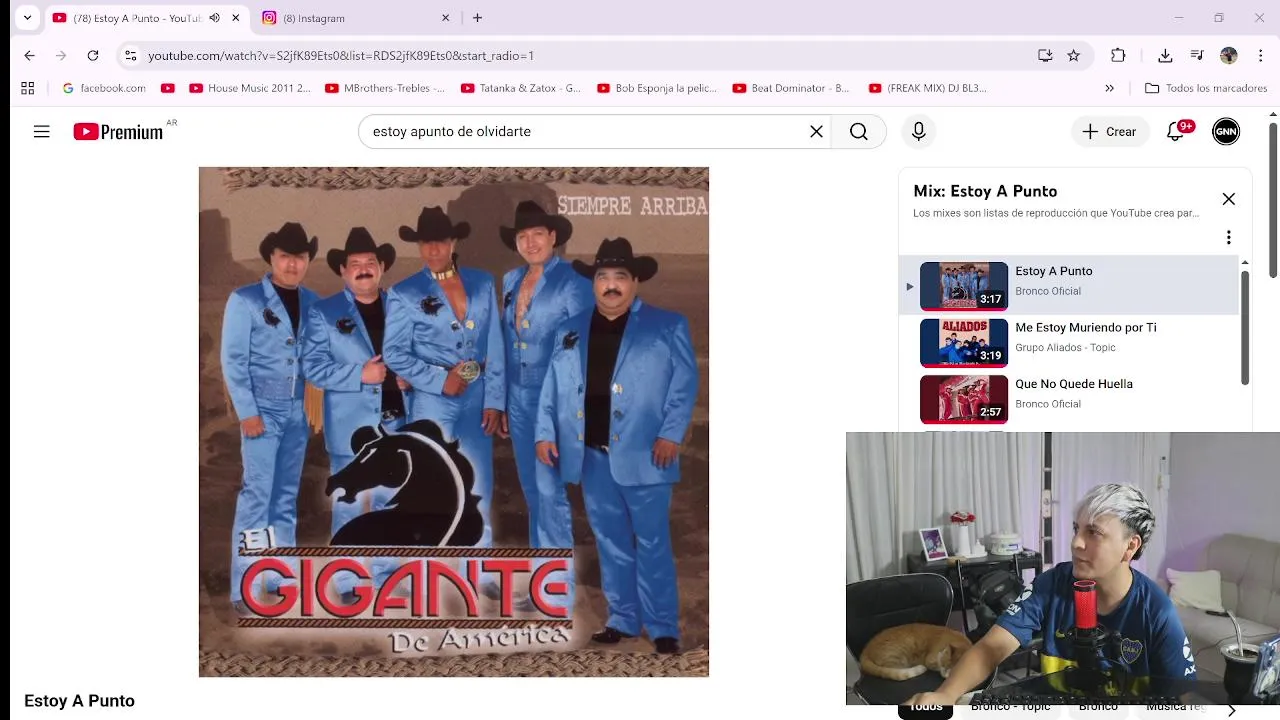Screen dimensions: 1280x720
Task: View site information icon in address bar
Action: point(130,56)
